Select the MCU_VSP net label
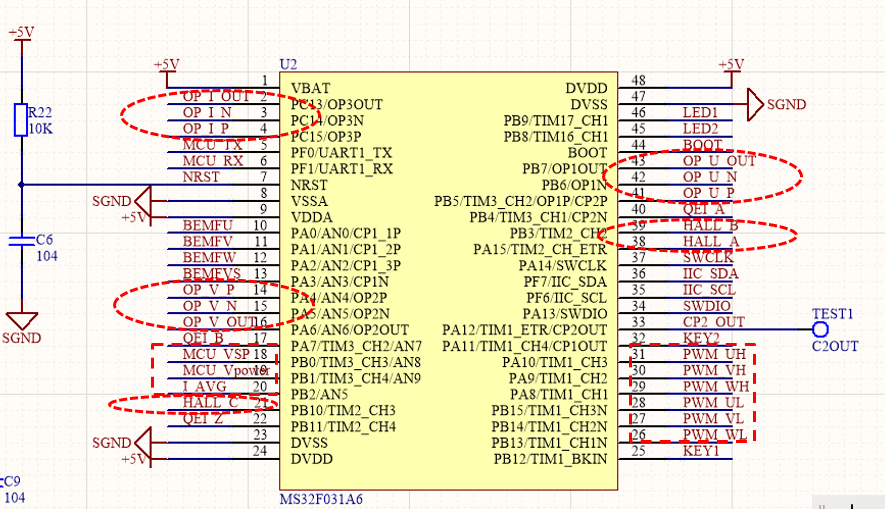 pyautogui.click(x=216, y=354)
